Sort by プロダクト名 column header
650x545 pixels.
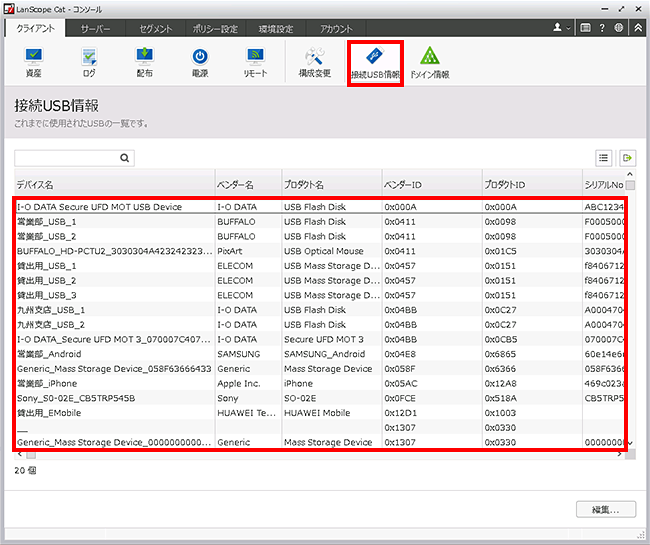point(332,185)
